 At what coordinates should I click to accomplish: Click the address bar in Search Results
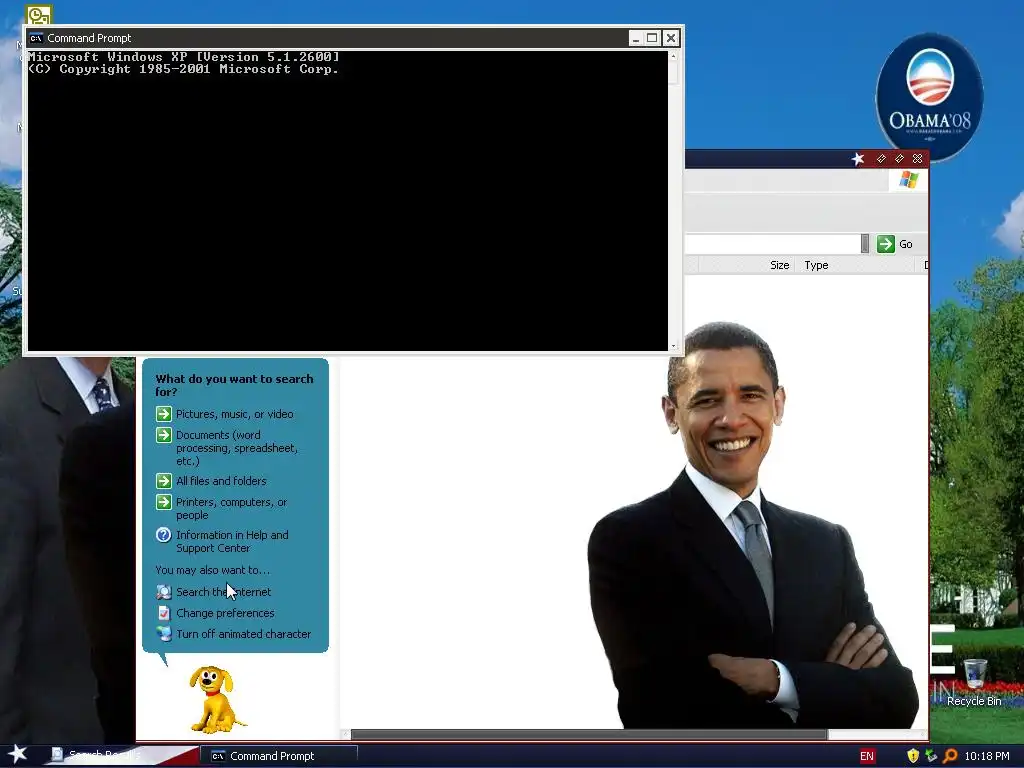(x=772, y=244)
